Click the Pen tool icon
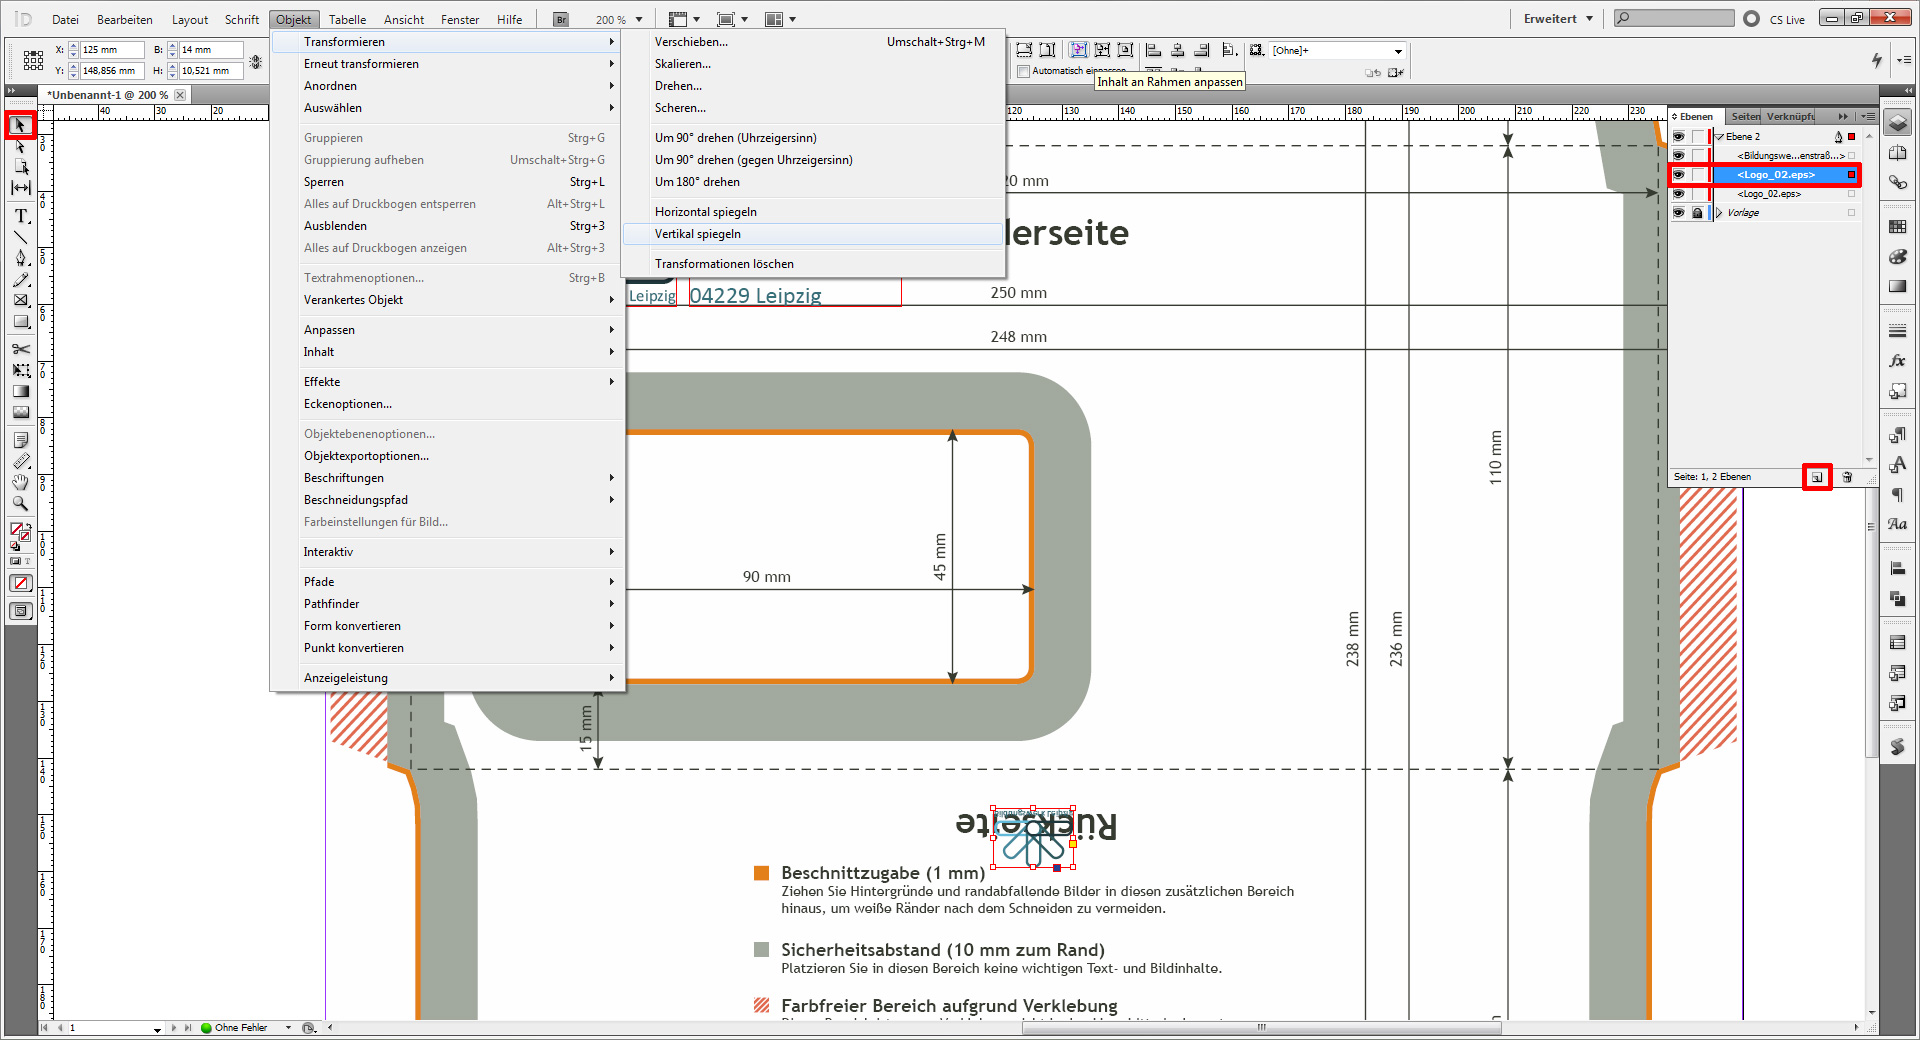 point(20,258)
